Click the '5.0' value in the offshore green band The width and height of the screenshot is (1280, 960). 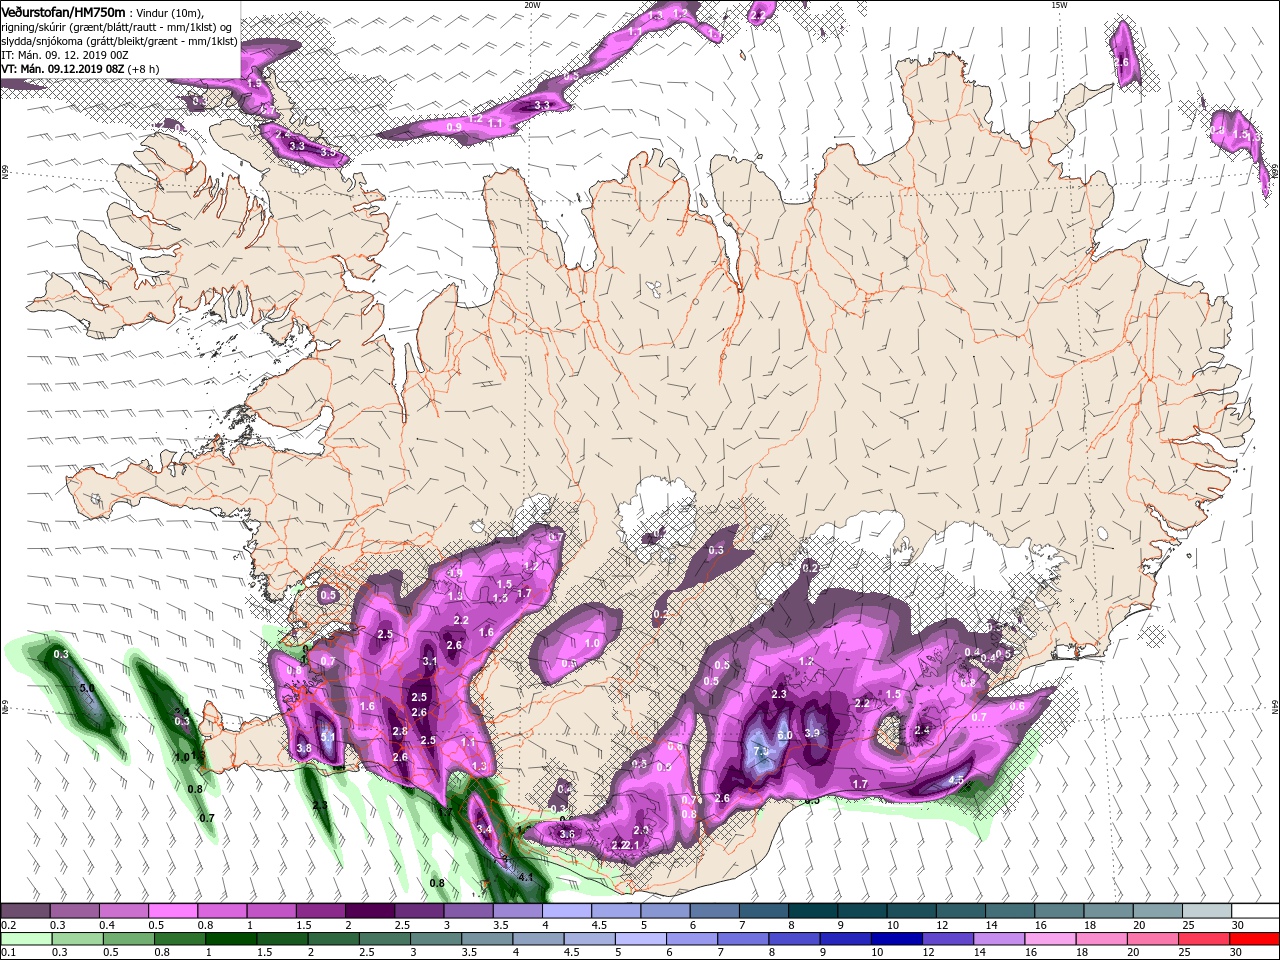click(x=87, y=689)
